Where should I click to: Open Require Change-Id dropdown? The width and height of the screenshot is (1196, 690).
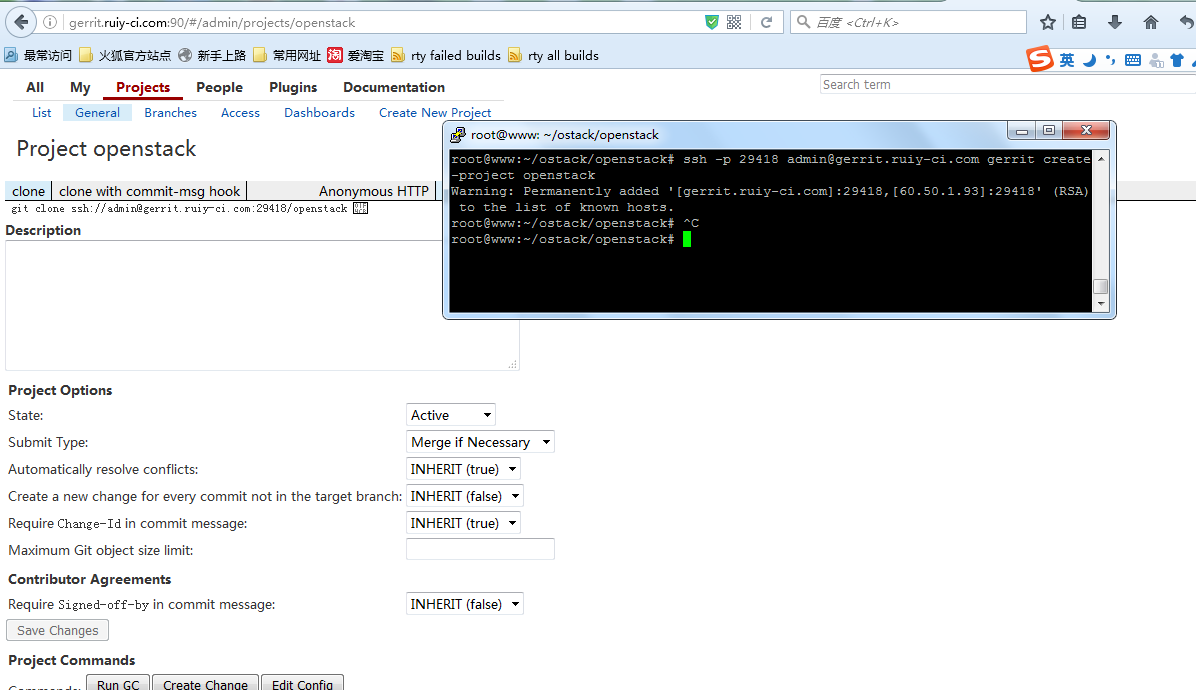(x=463, y=523)
